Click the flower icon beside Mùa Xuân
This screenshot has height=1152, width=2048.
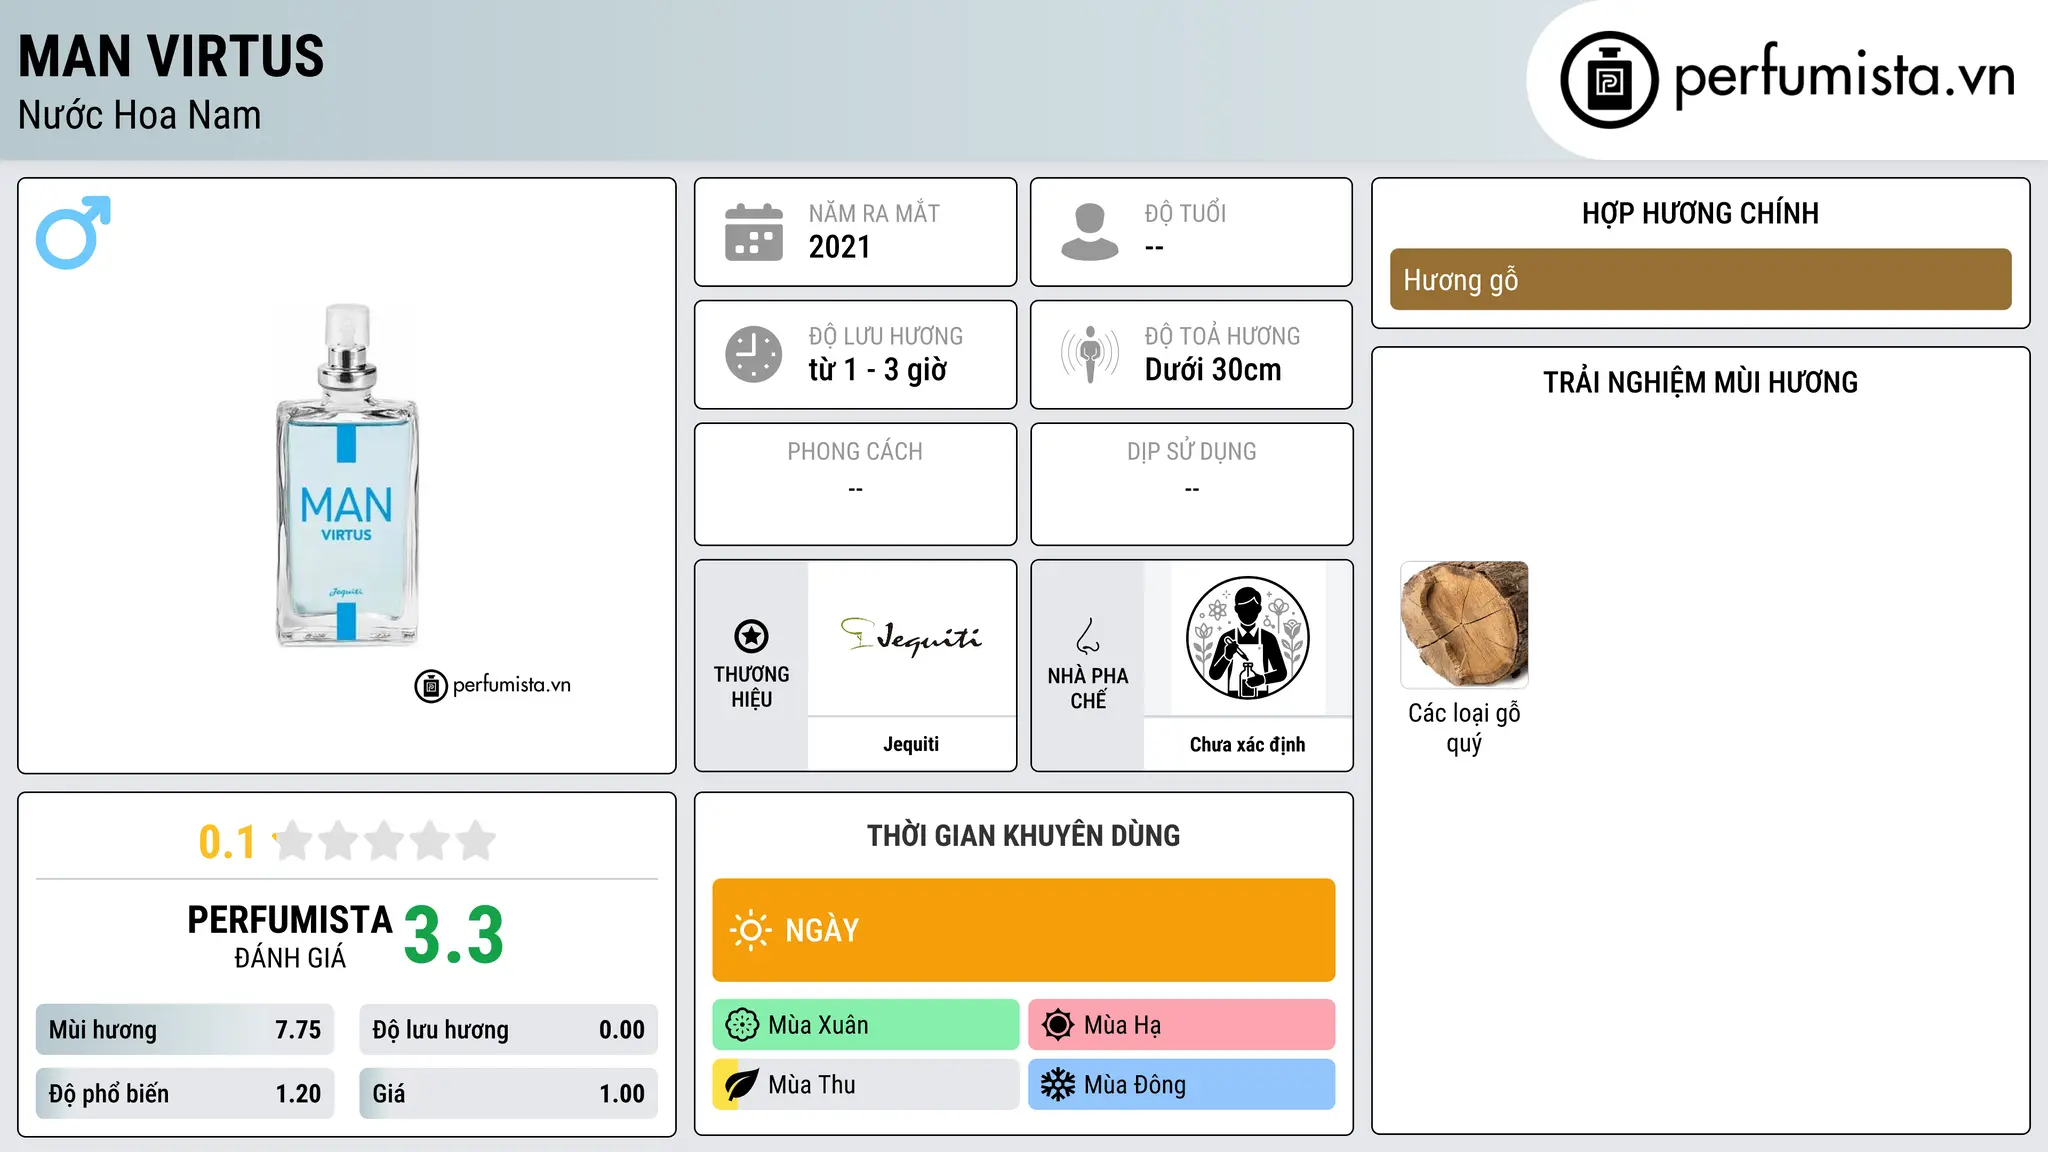point(742,1025)
